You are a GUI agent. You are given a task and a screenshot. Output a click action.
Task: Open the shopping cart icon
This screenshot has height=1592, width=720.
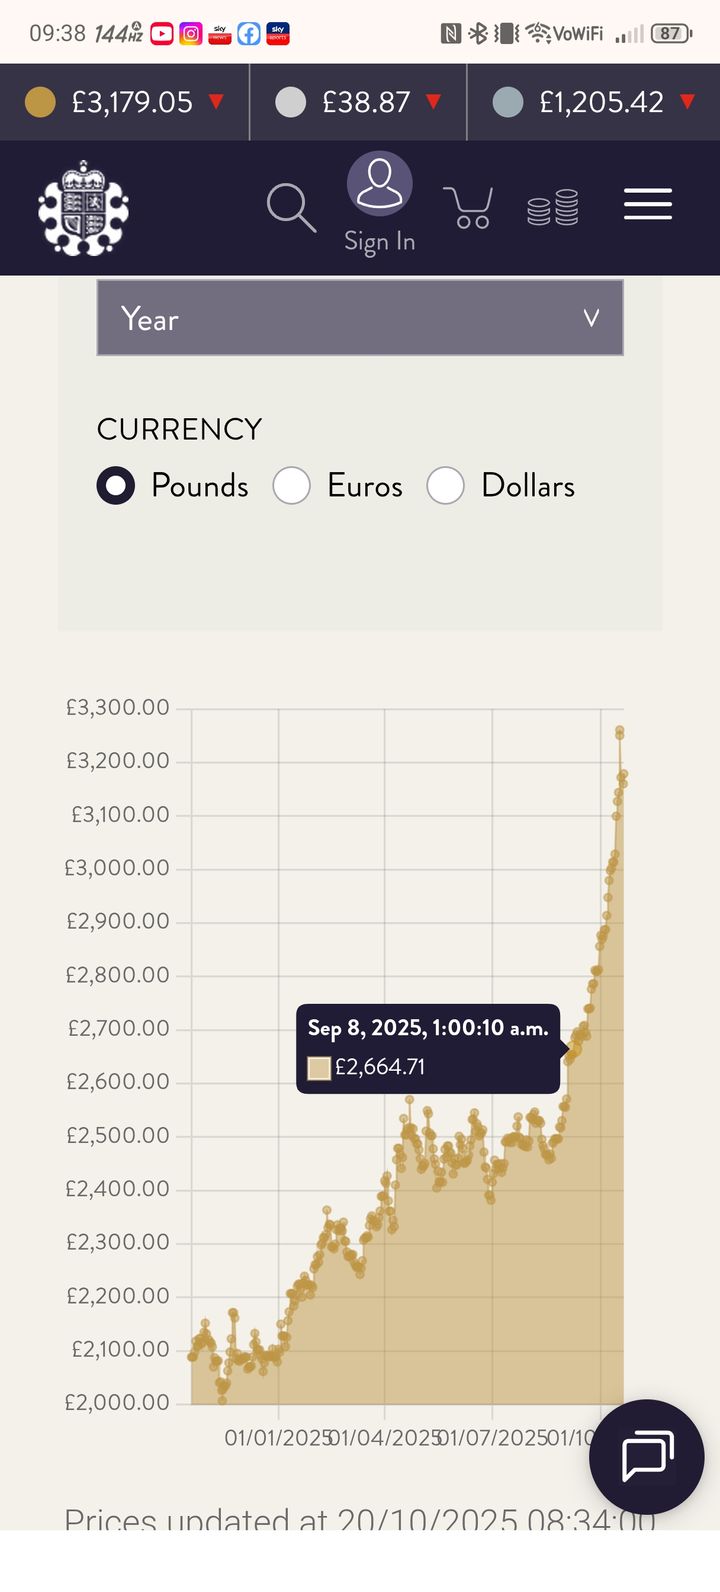click(467, 208)
